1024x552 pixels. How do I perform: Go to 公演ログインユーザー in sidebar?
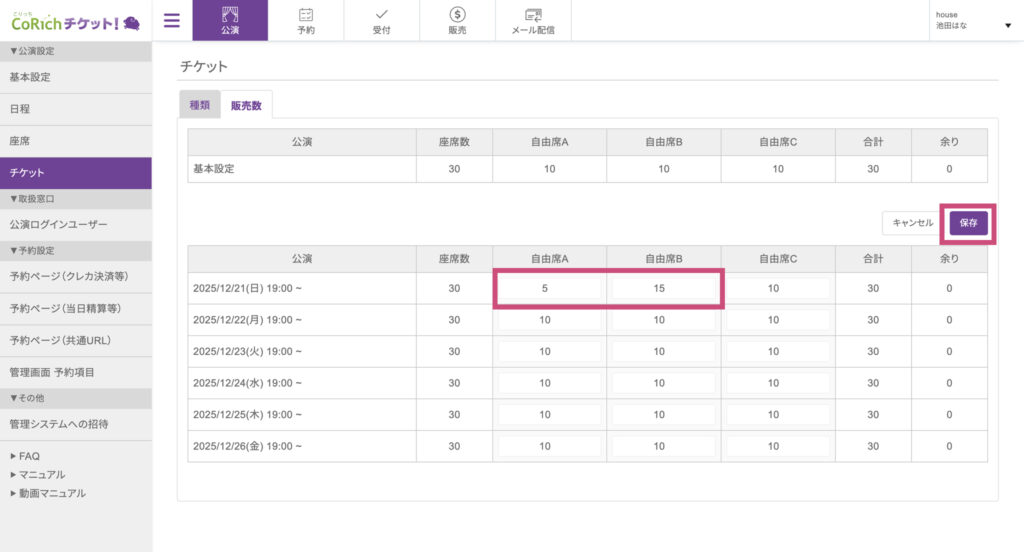click(58, 225)
